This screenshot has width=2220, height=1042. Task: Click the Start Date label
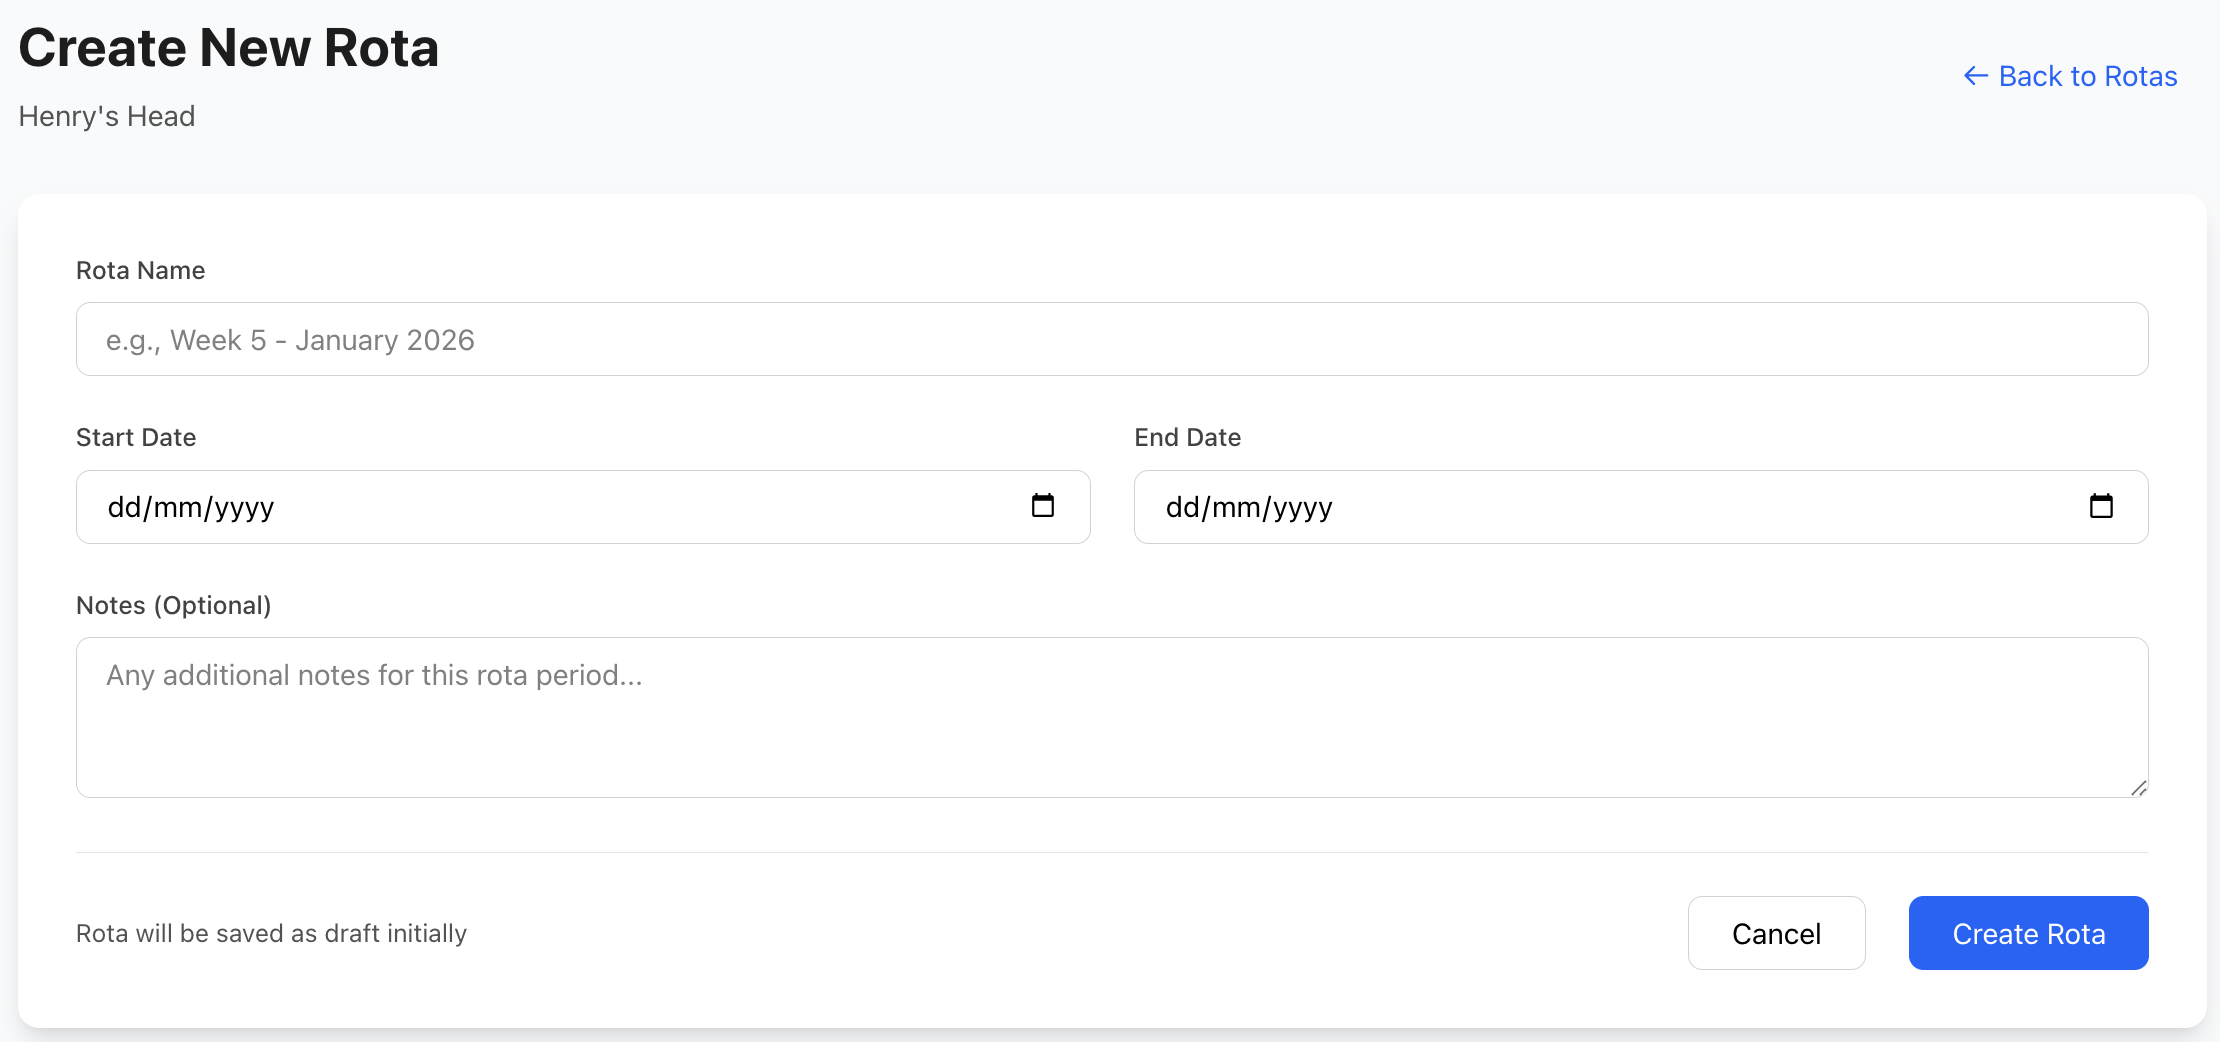(136, 437)
